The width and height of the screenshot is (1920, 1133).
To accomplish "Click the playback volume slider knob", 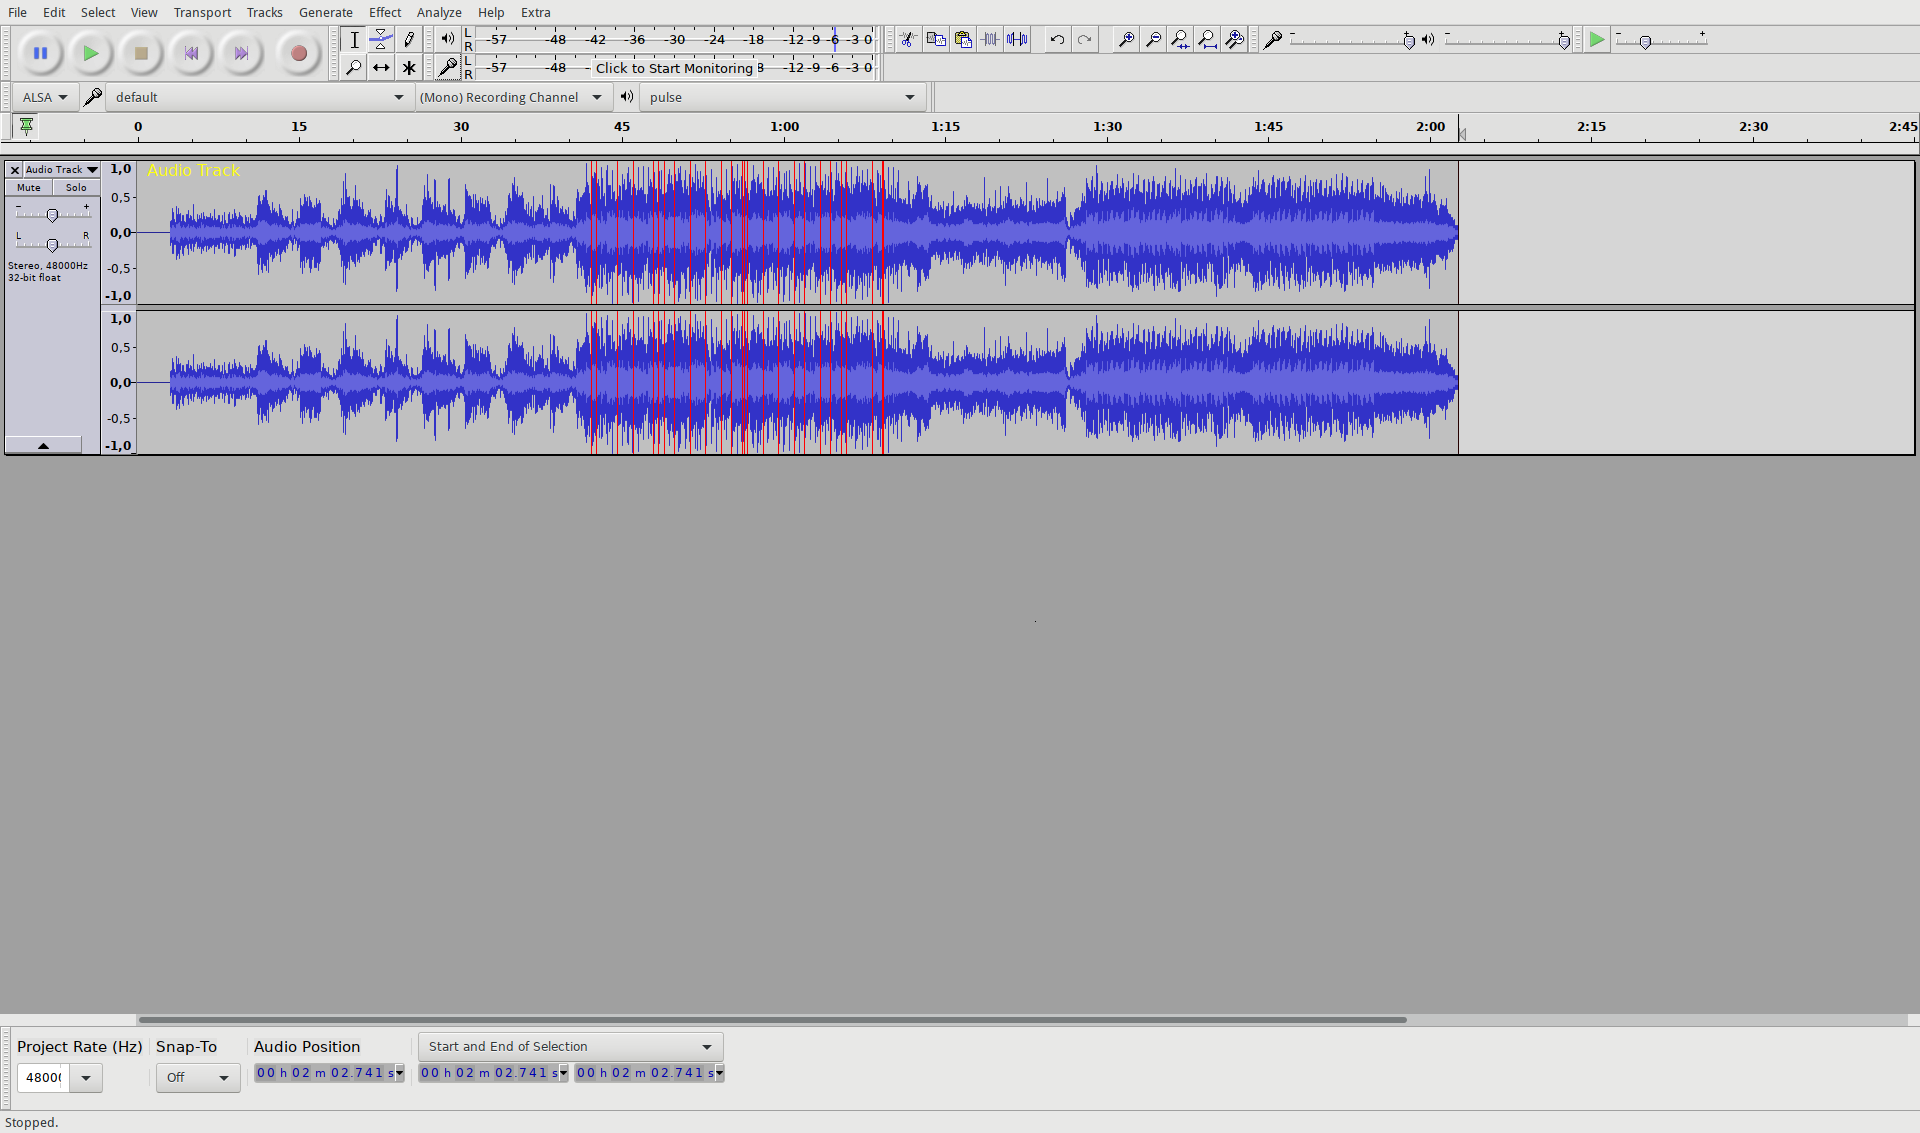I will (x=1564, y=41).
